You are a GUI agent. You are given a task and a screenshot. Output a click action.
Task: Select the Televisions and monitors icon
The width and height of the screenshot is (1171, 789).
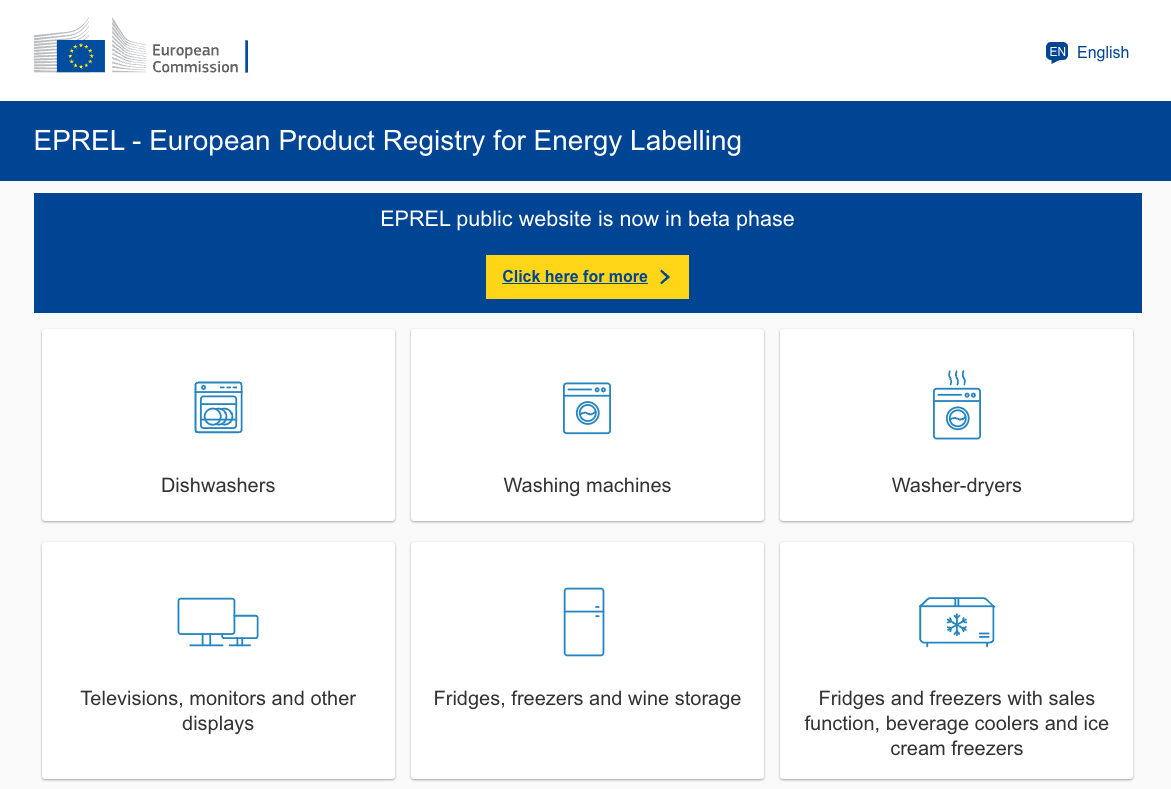pos(218,622)
